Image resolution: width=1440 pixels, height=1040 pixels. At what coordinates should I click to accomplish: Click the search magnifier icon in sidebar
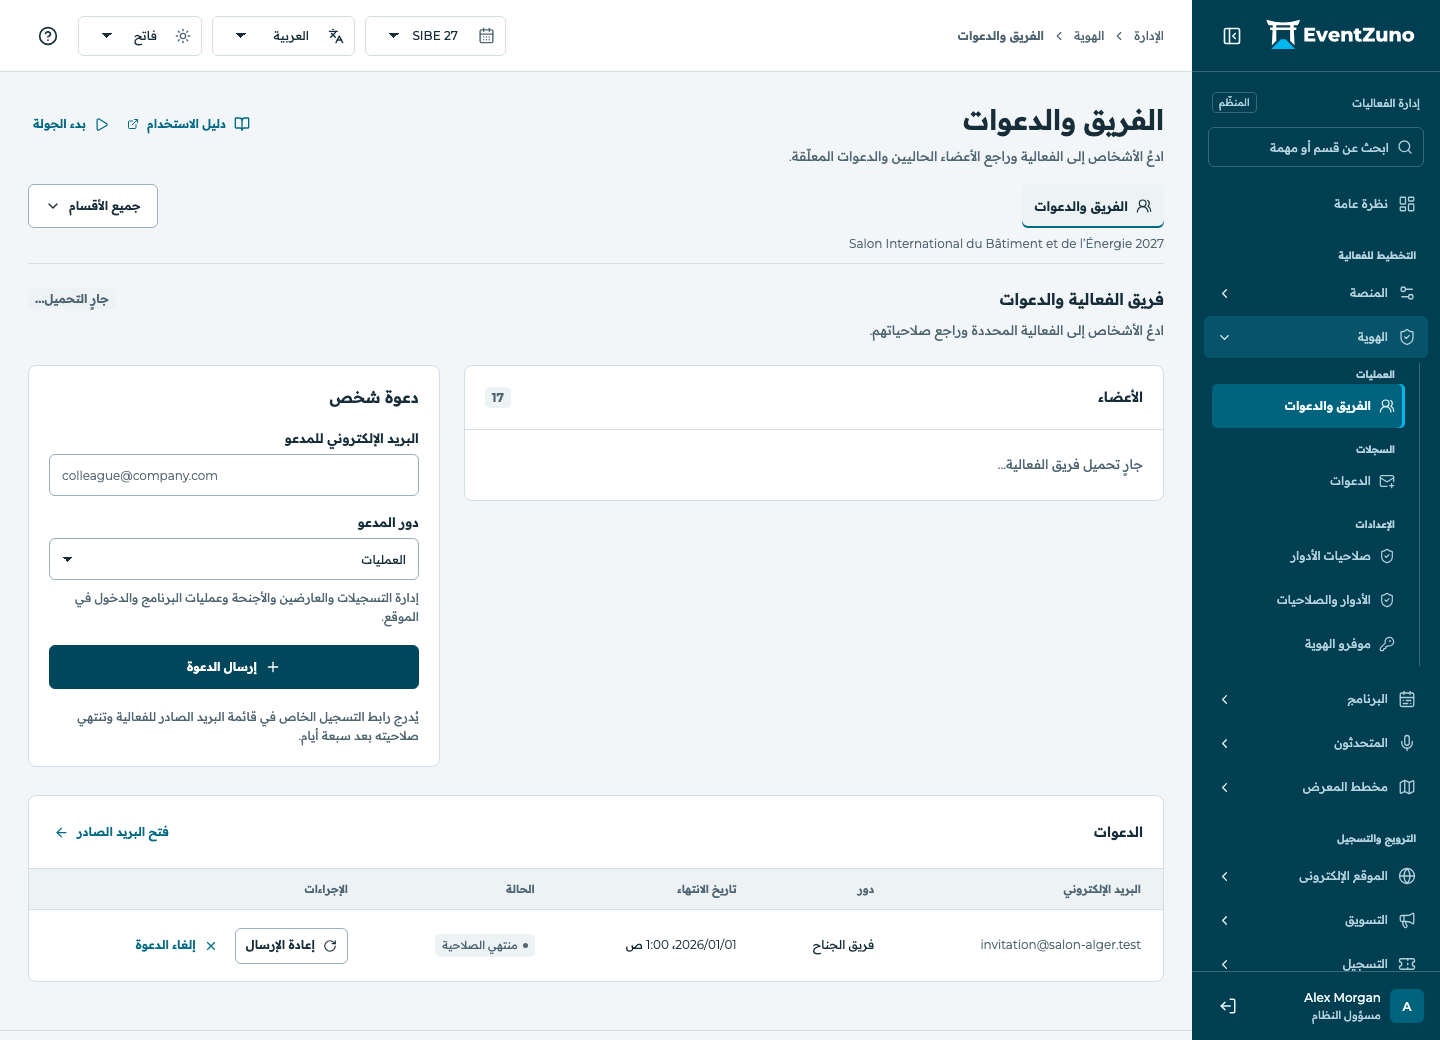1405,147
